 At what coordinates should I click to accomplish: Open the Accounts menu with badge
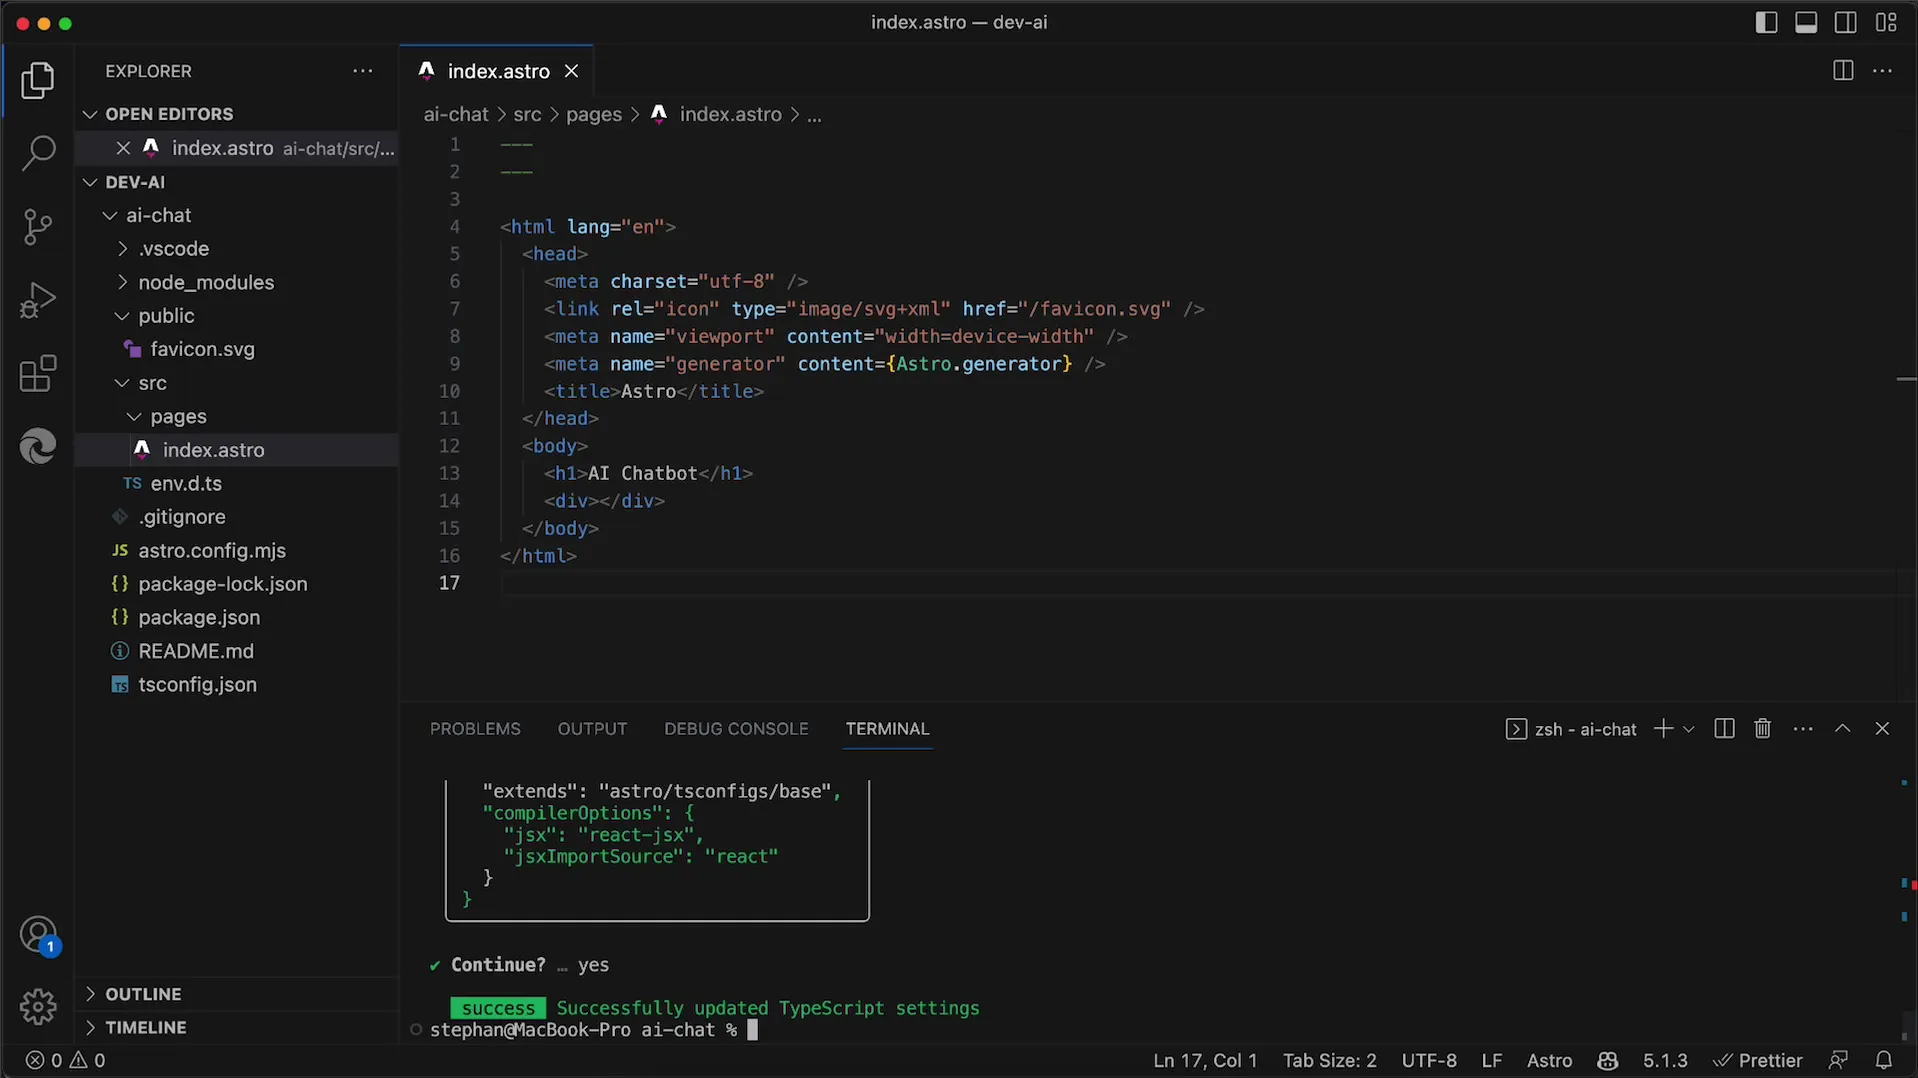(38, 936)
